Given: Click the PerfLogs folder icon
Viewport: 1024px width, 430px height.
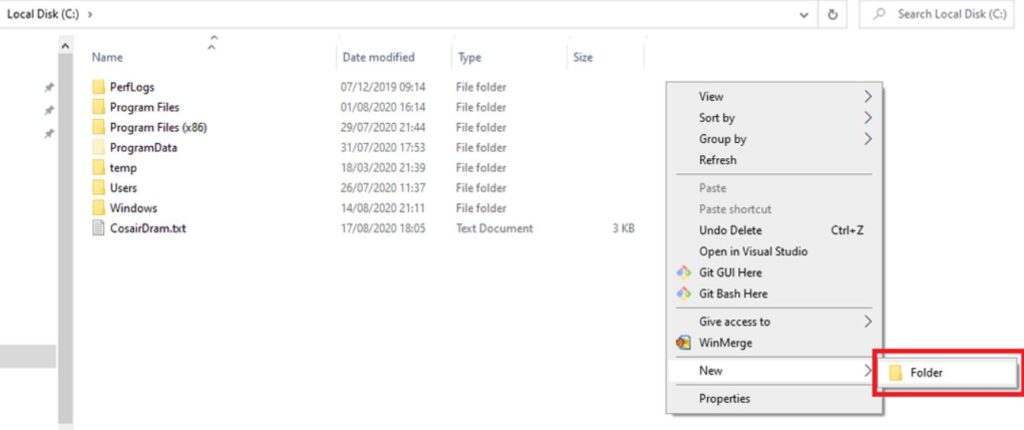Looking at the screenshot, I should click(x=98, y=87).
